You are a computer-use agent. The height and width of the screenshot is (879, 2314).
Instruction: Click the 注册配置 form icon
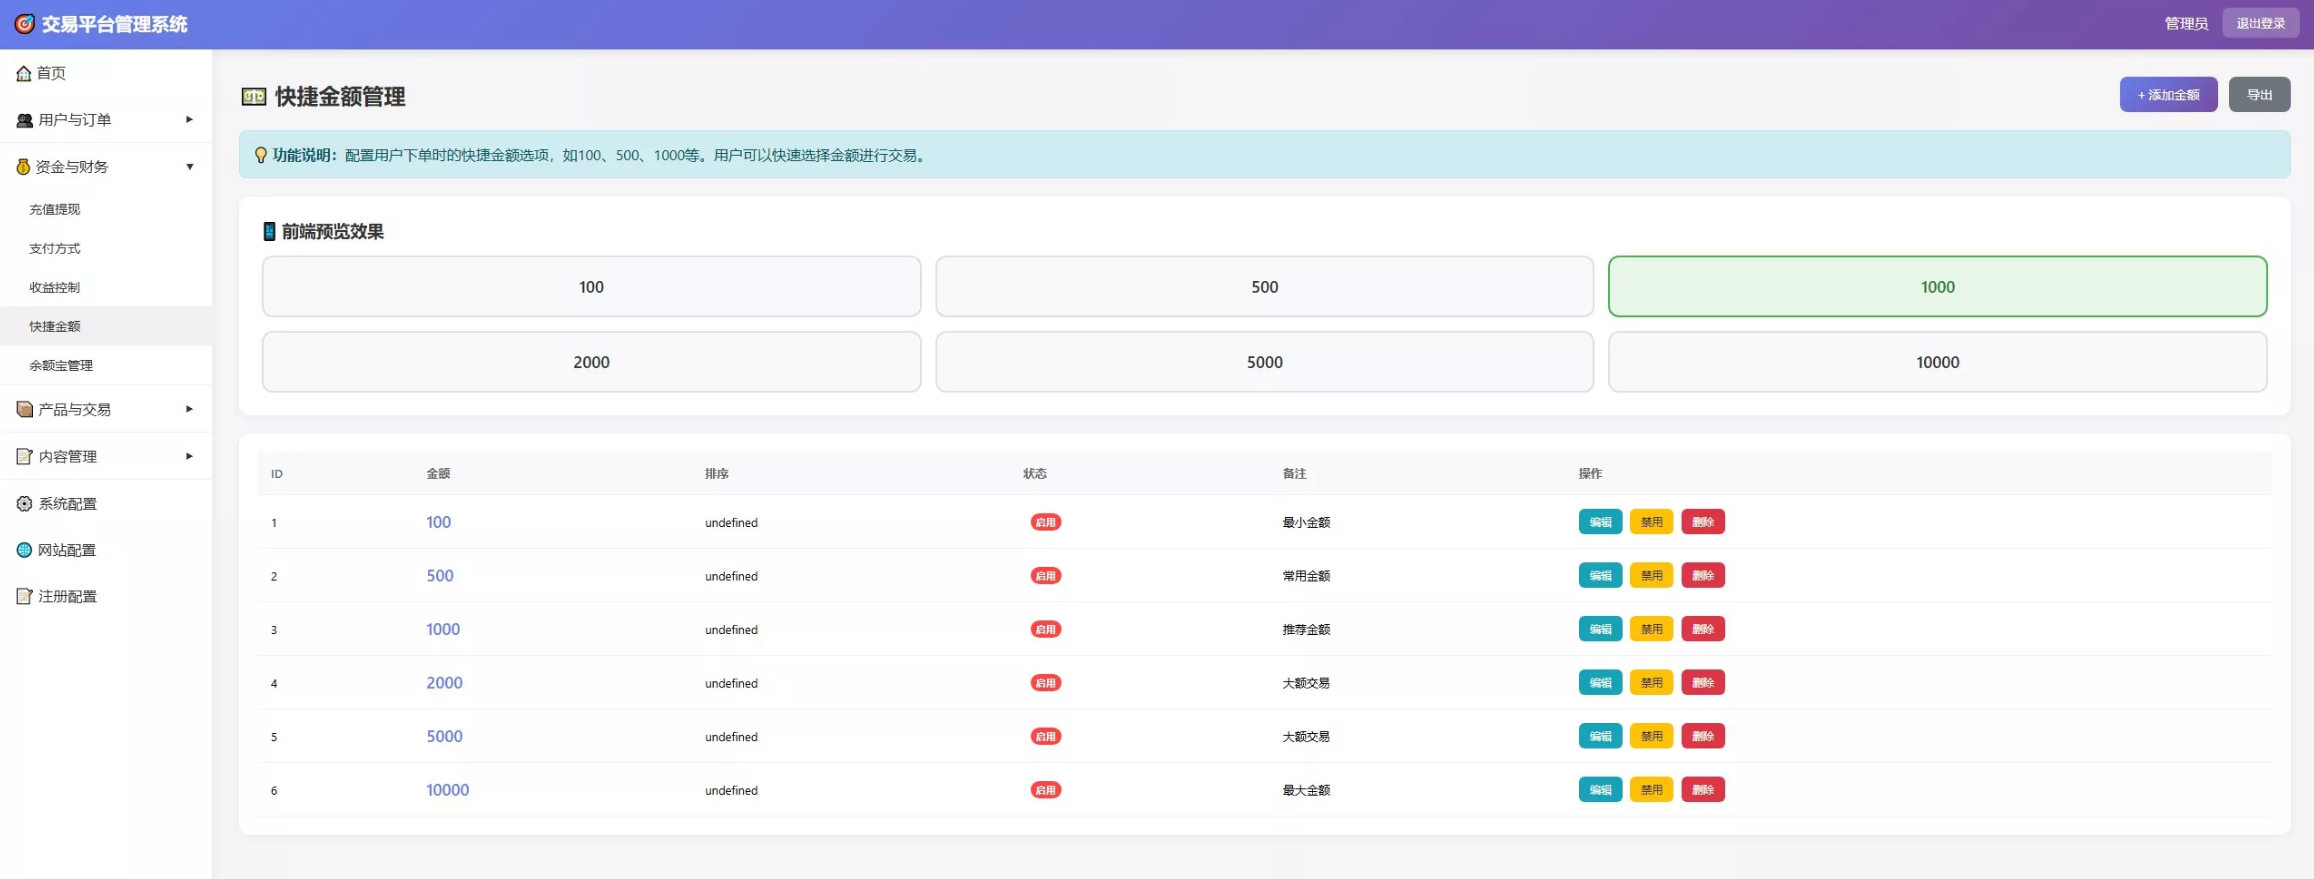pos(25,596)
